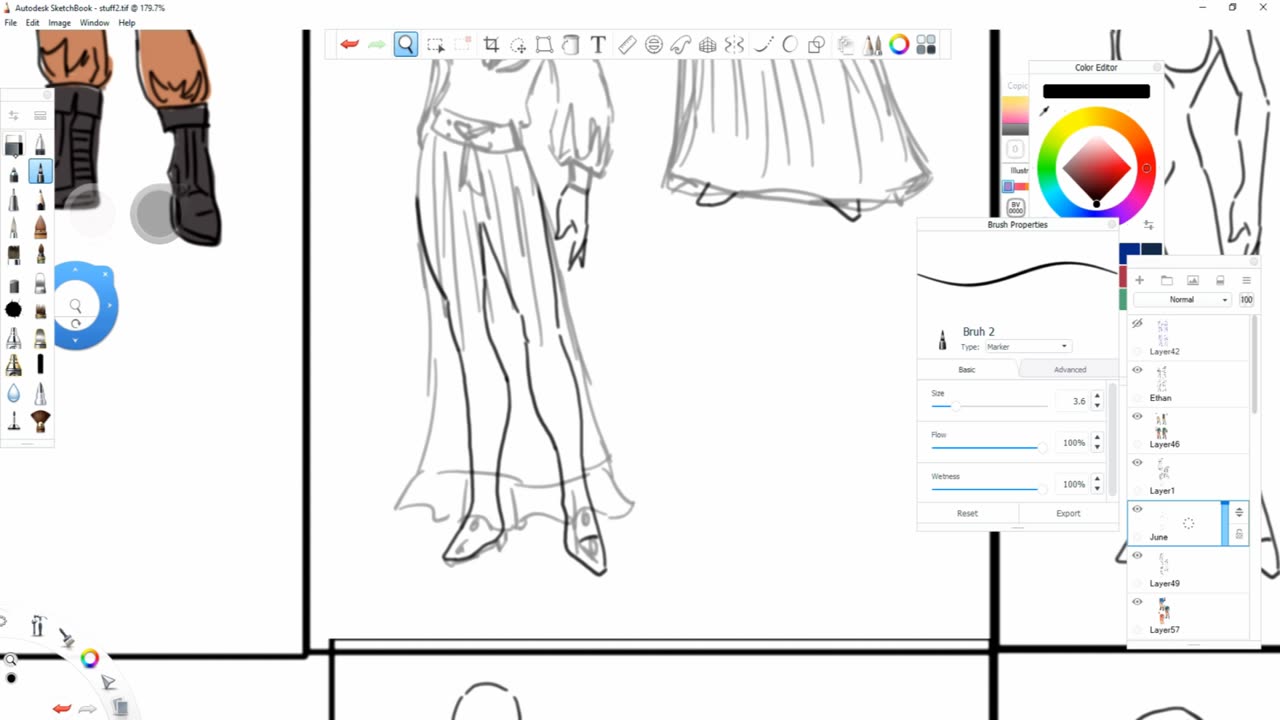Select the water drop smear brush
The height and width of the screenshot is (720, 1280).
tap(14, 393)
